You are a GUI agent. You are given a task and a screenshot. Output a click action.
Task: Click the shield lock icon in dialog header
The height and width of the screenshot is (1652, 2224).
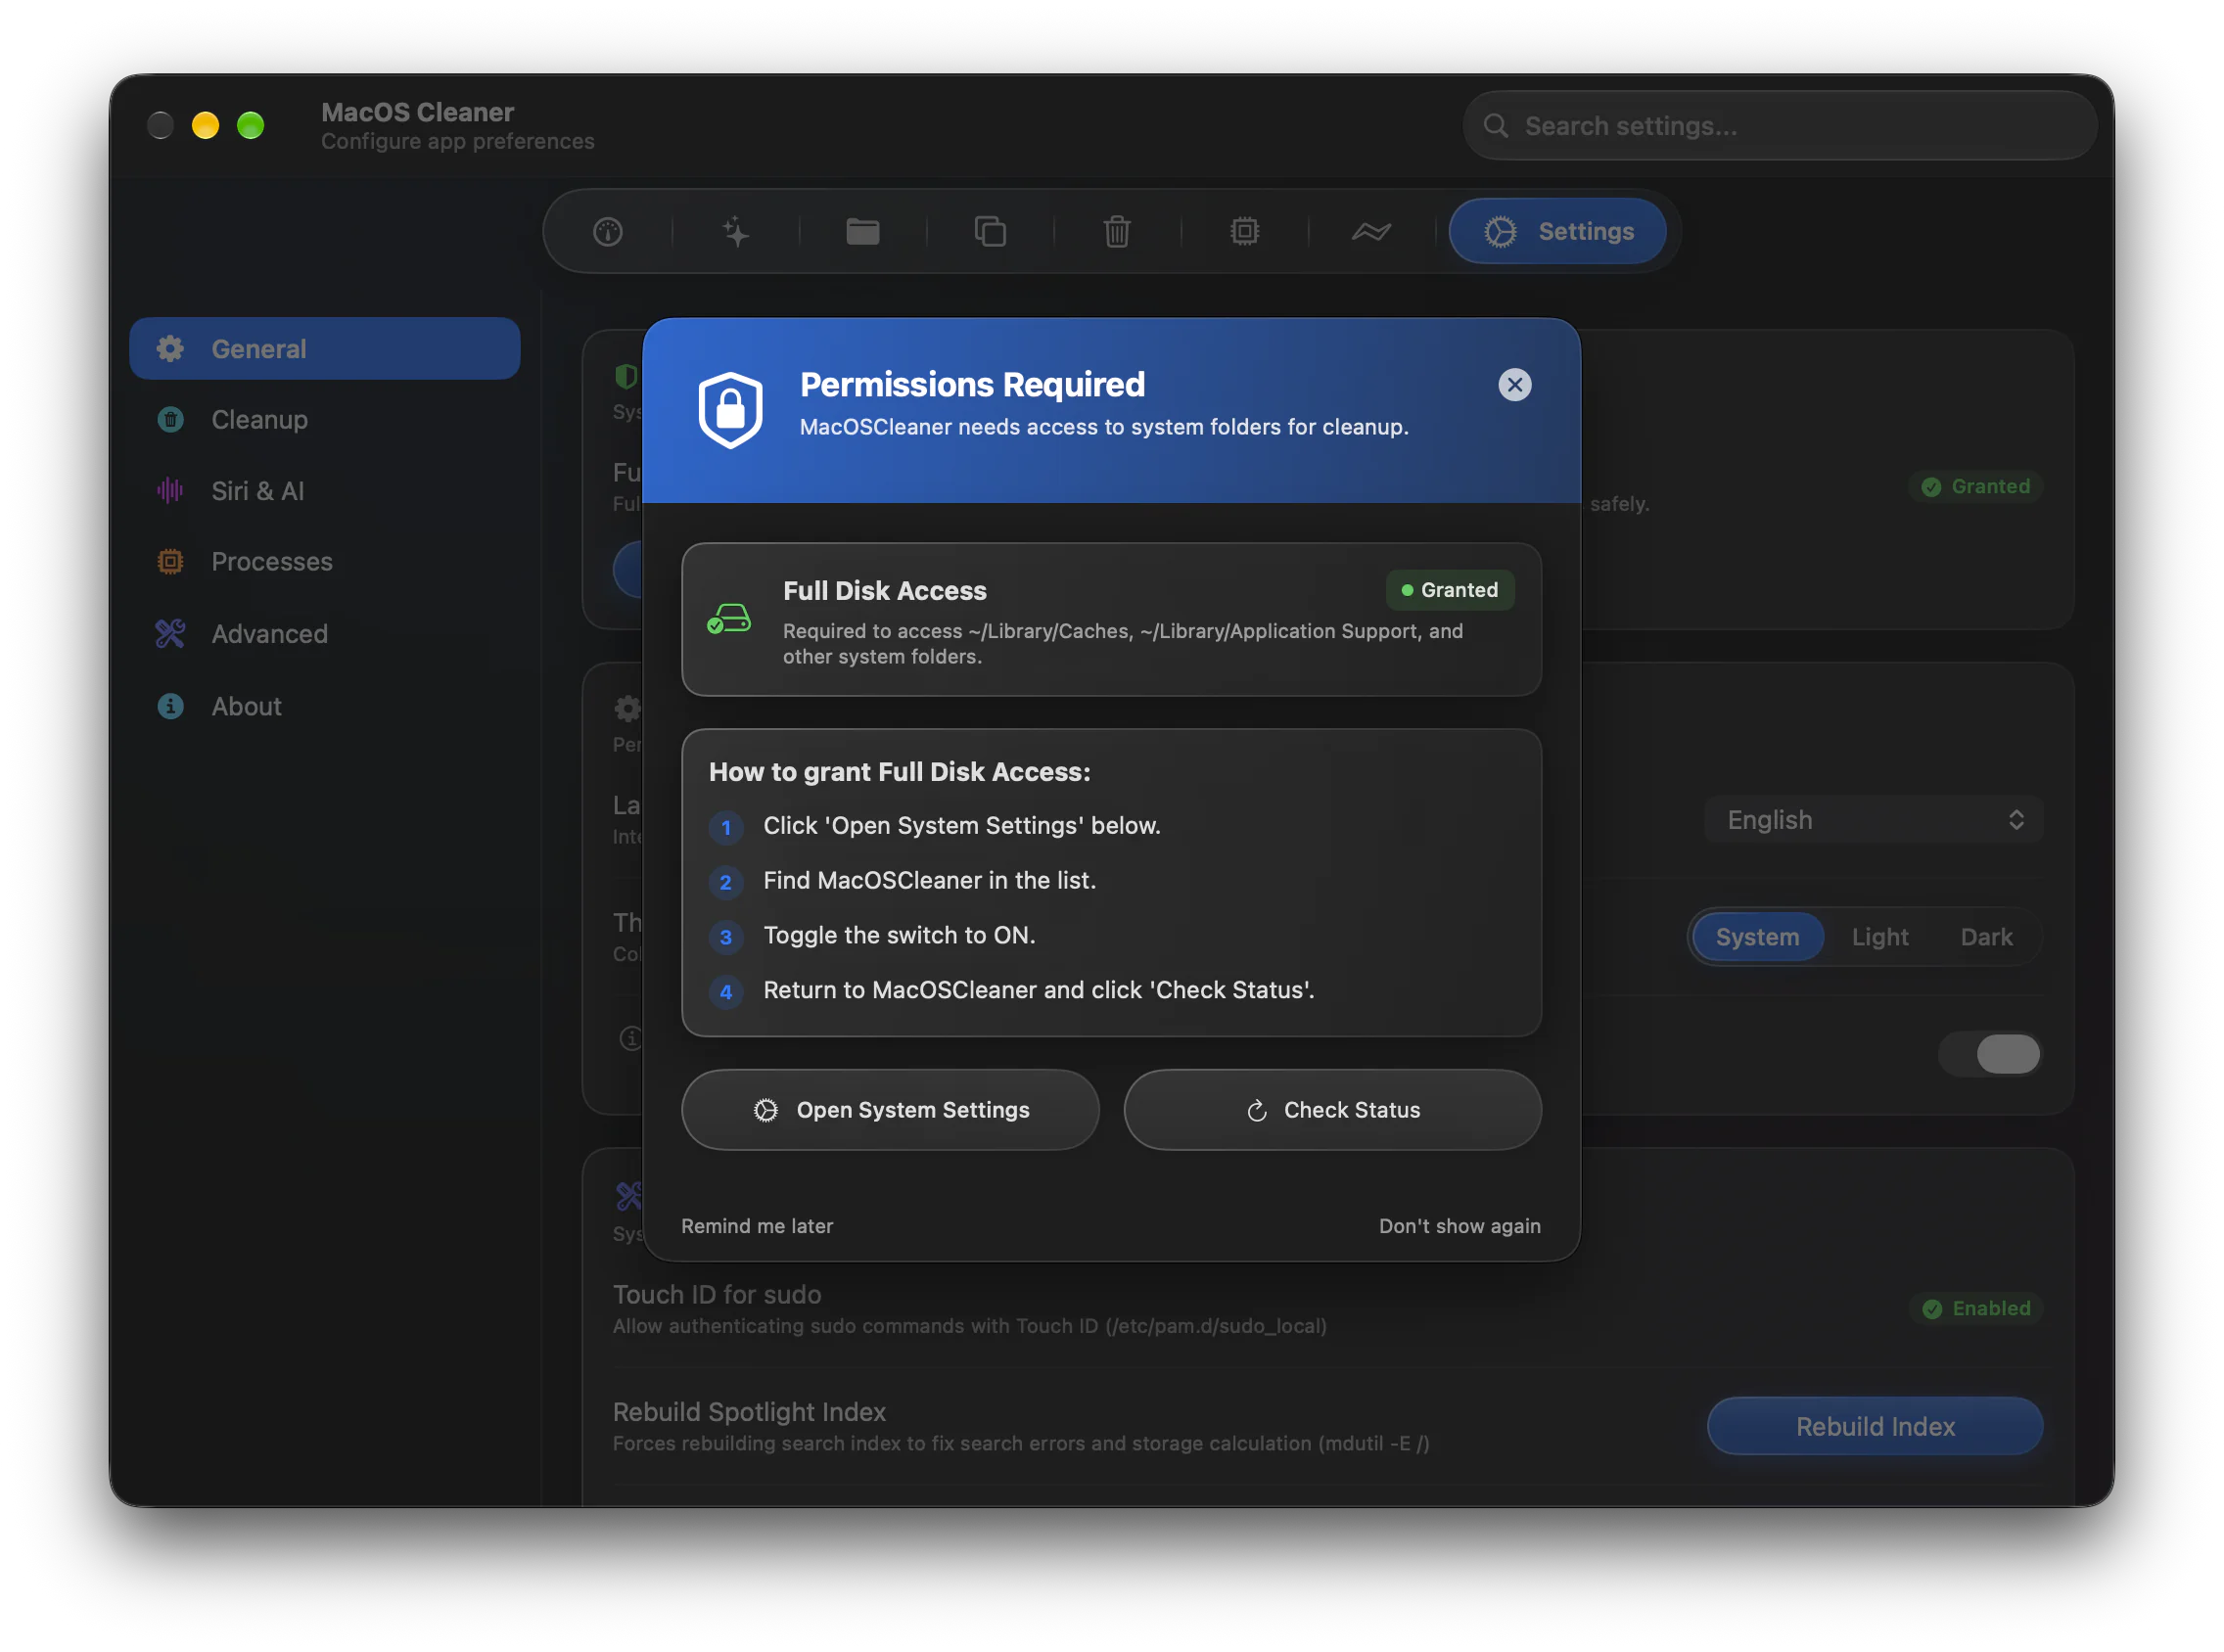[x=730, y=410]
